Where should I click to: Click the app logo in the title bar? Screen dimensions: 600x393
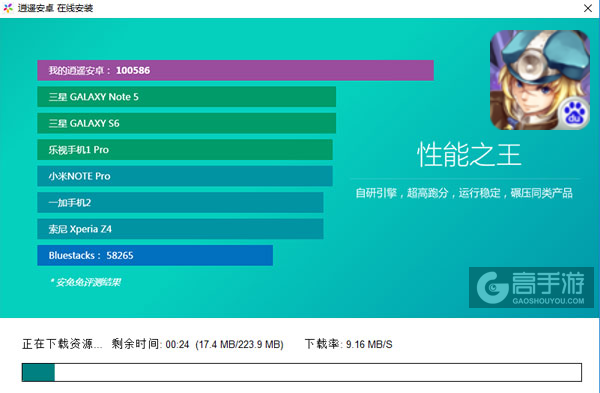pos(8,8)
